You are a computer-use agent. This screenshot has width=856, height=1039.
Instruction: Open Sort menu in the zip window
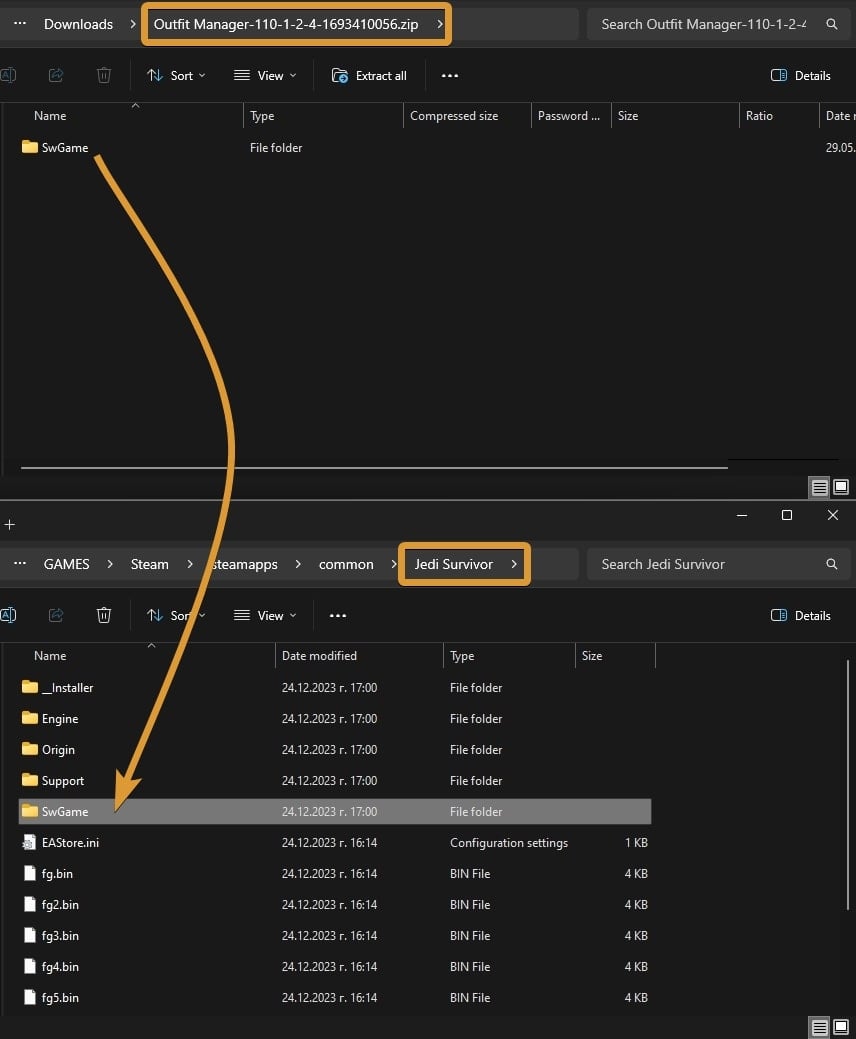tap(176, 76)
